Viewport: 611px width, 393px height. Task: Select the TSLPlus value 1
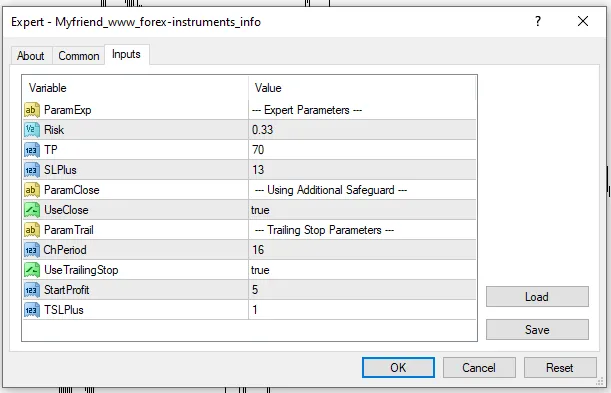pos(255,310)
